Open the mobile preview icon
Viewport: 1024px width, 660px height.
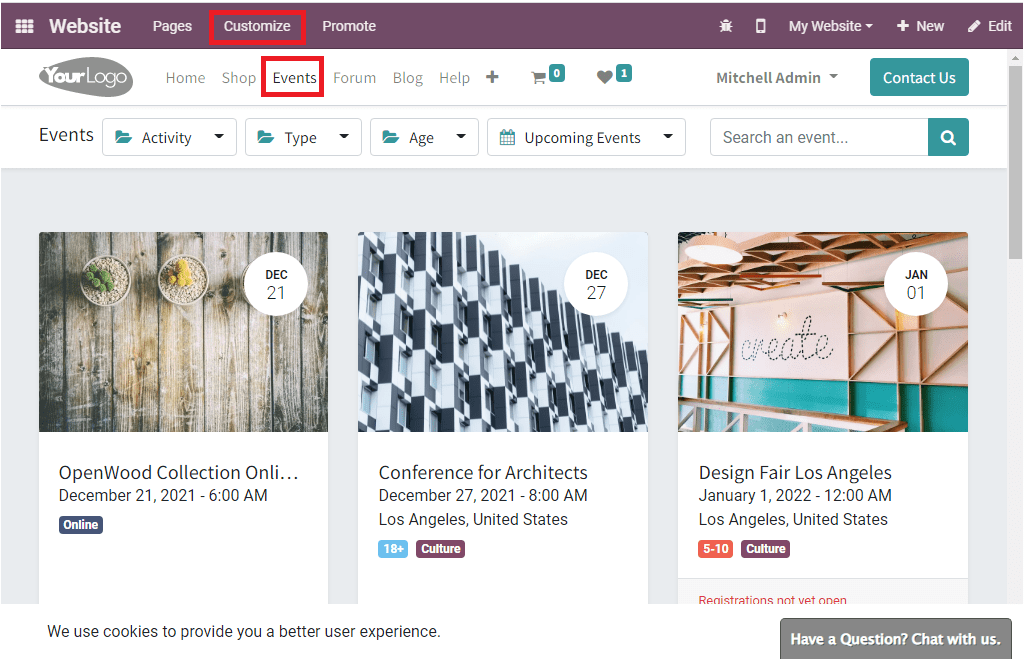760,26
